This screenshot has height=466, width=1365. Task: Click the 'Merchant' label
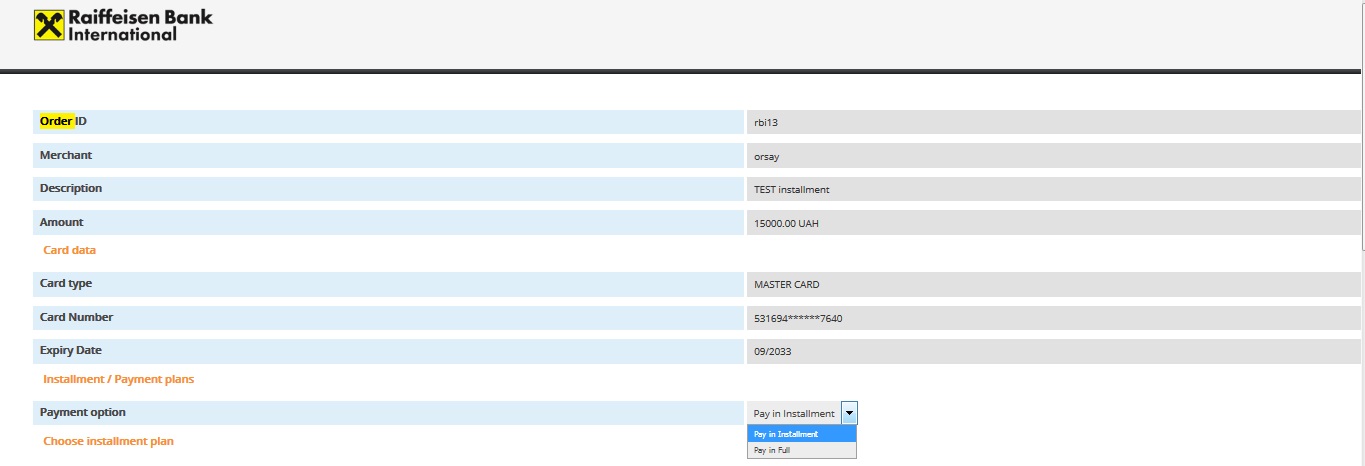pos(66,155)
